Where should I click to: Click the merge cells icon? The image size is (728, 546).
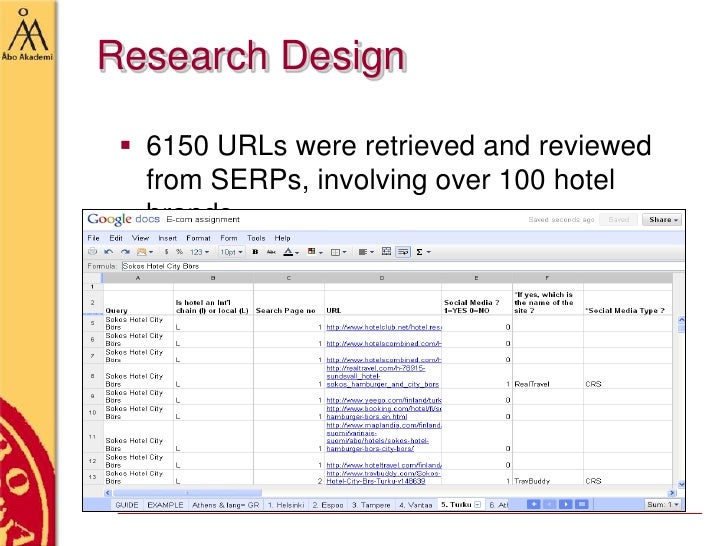click(x=386, y=251)
